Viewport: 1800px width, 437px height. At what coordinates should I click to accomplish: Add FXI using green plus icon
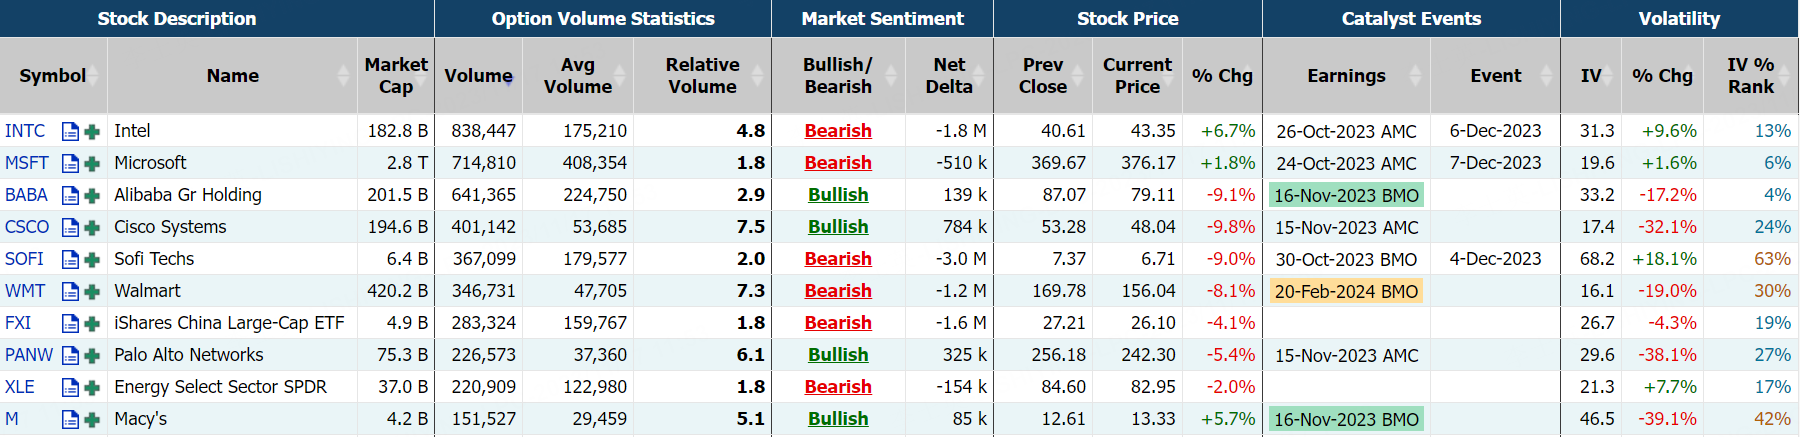pyautogui.click(x=92, y=324)
